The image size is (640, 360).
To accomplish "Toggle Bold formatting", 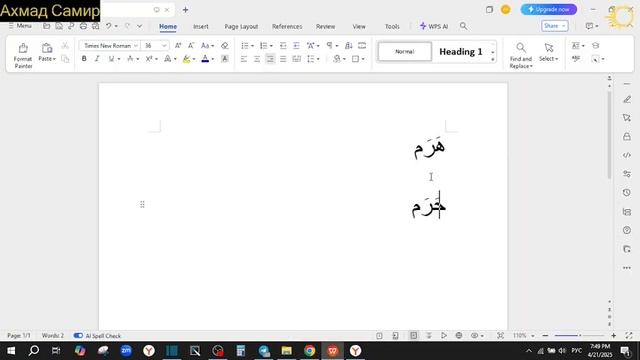I will coord(84,59).
